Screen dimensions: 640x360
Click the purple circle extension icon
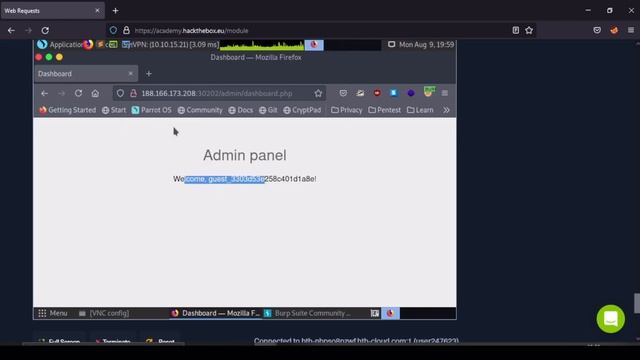tap(411, 93)
